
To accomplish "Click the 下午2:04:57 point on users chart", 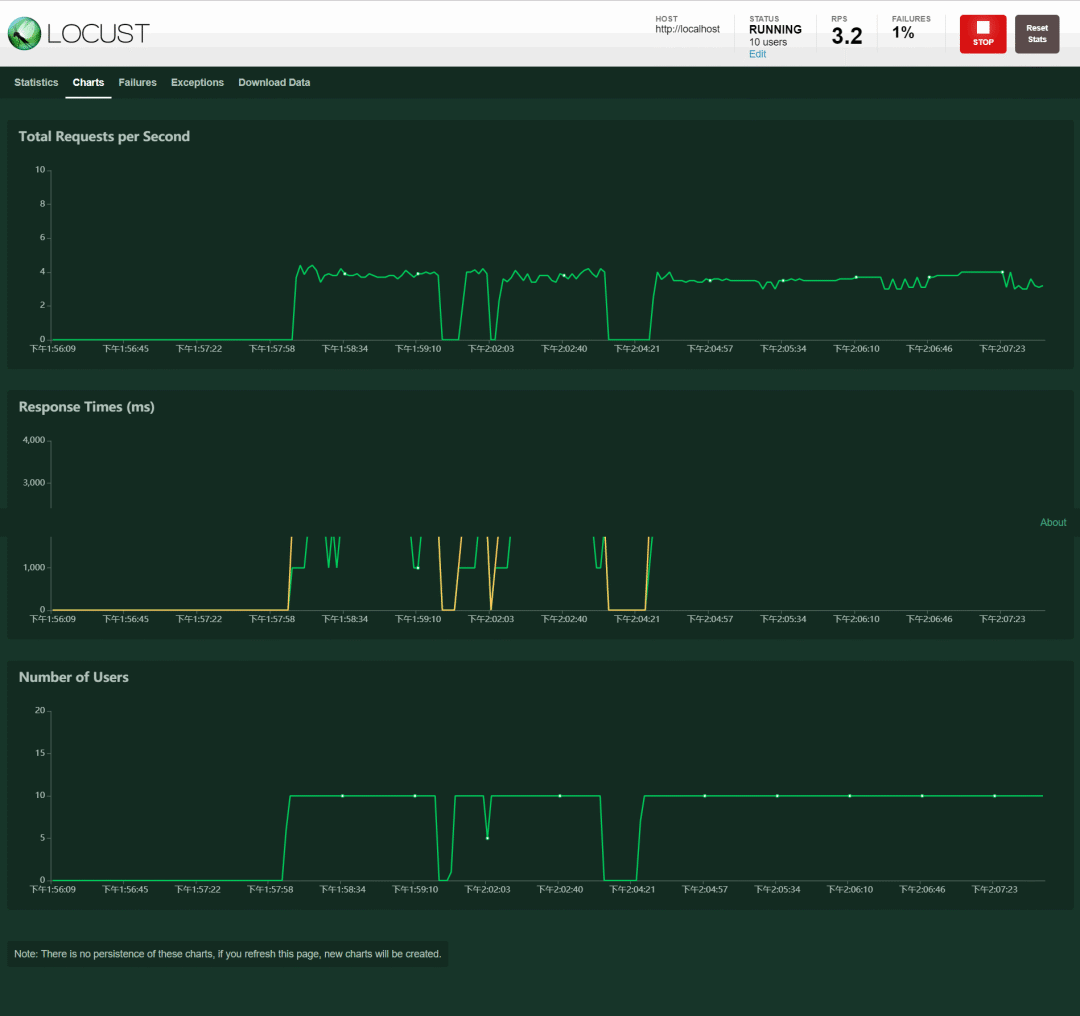I will pyautogui.click(x=705, y=796).
